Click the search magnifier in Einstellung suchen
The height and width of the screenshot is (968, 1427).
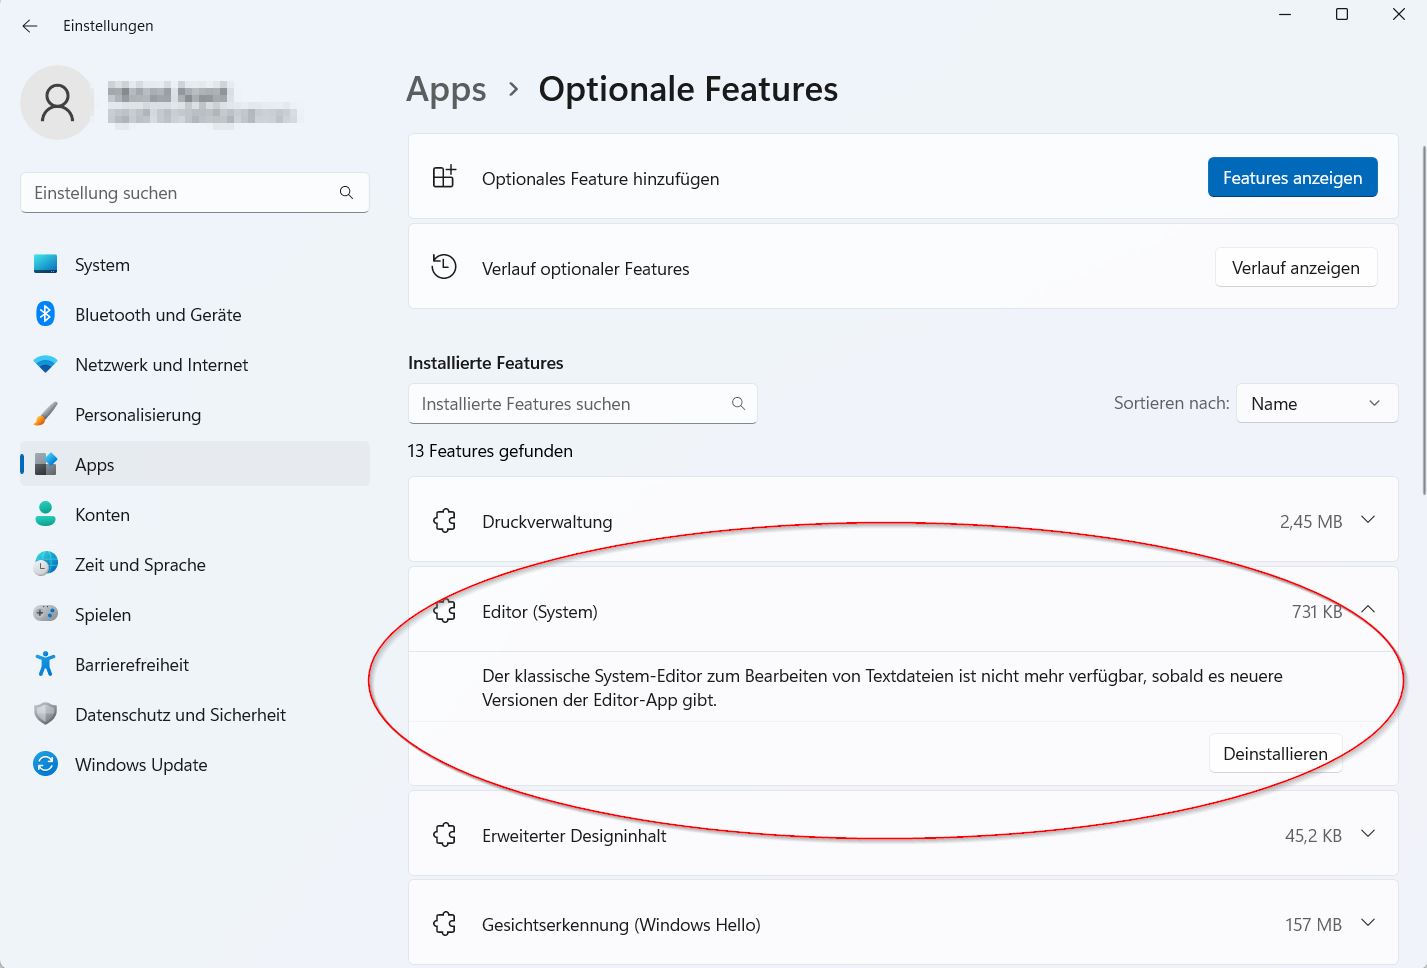pyautogui.click(x=346, y=193)
